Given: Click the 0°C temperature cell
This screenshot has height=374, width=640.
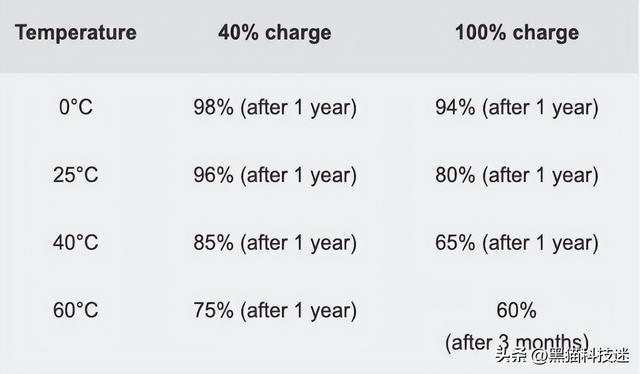Looking at the screenshot, I should (x=76, y=107).
